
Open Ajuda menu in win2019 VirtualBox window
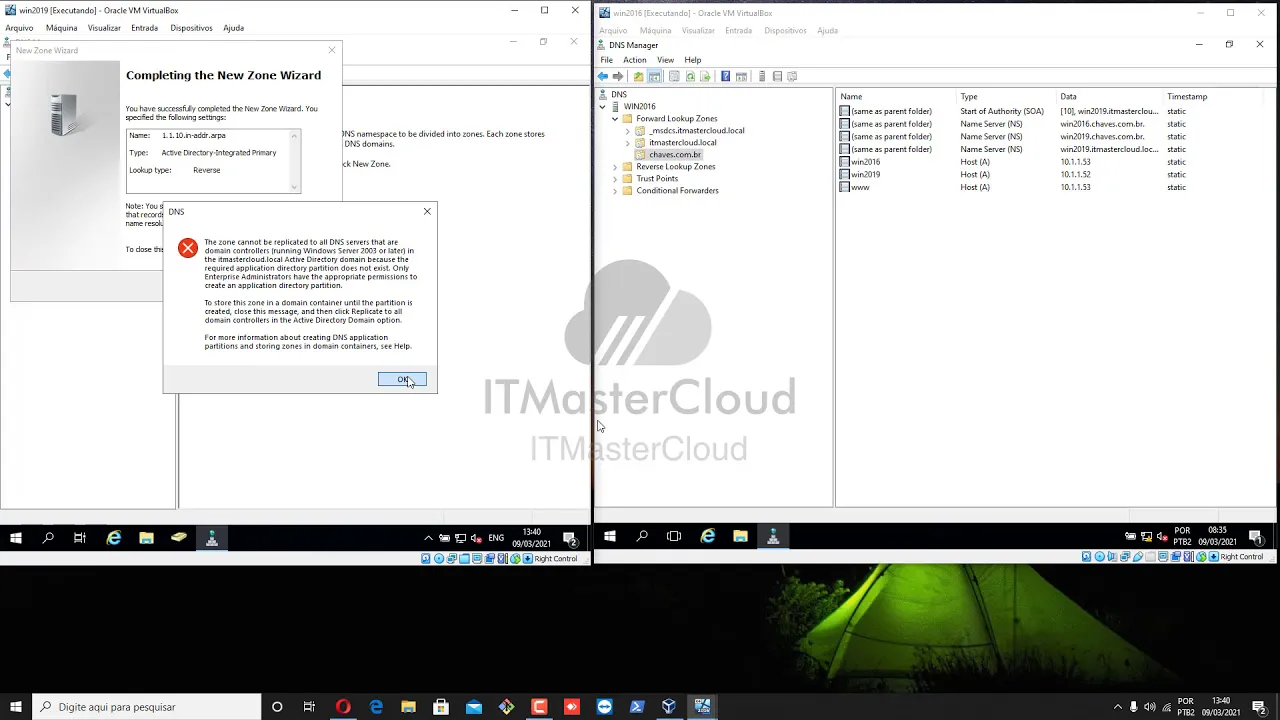(x=233, y=28)
